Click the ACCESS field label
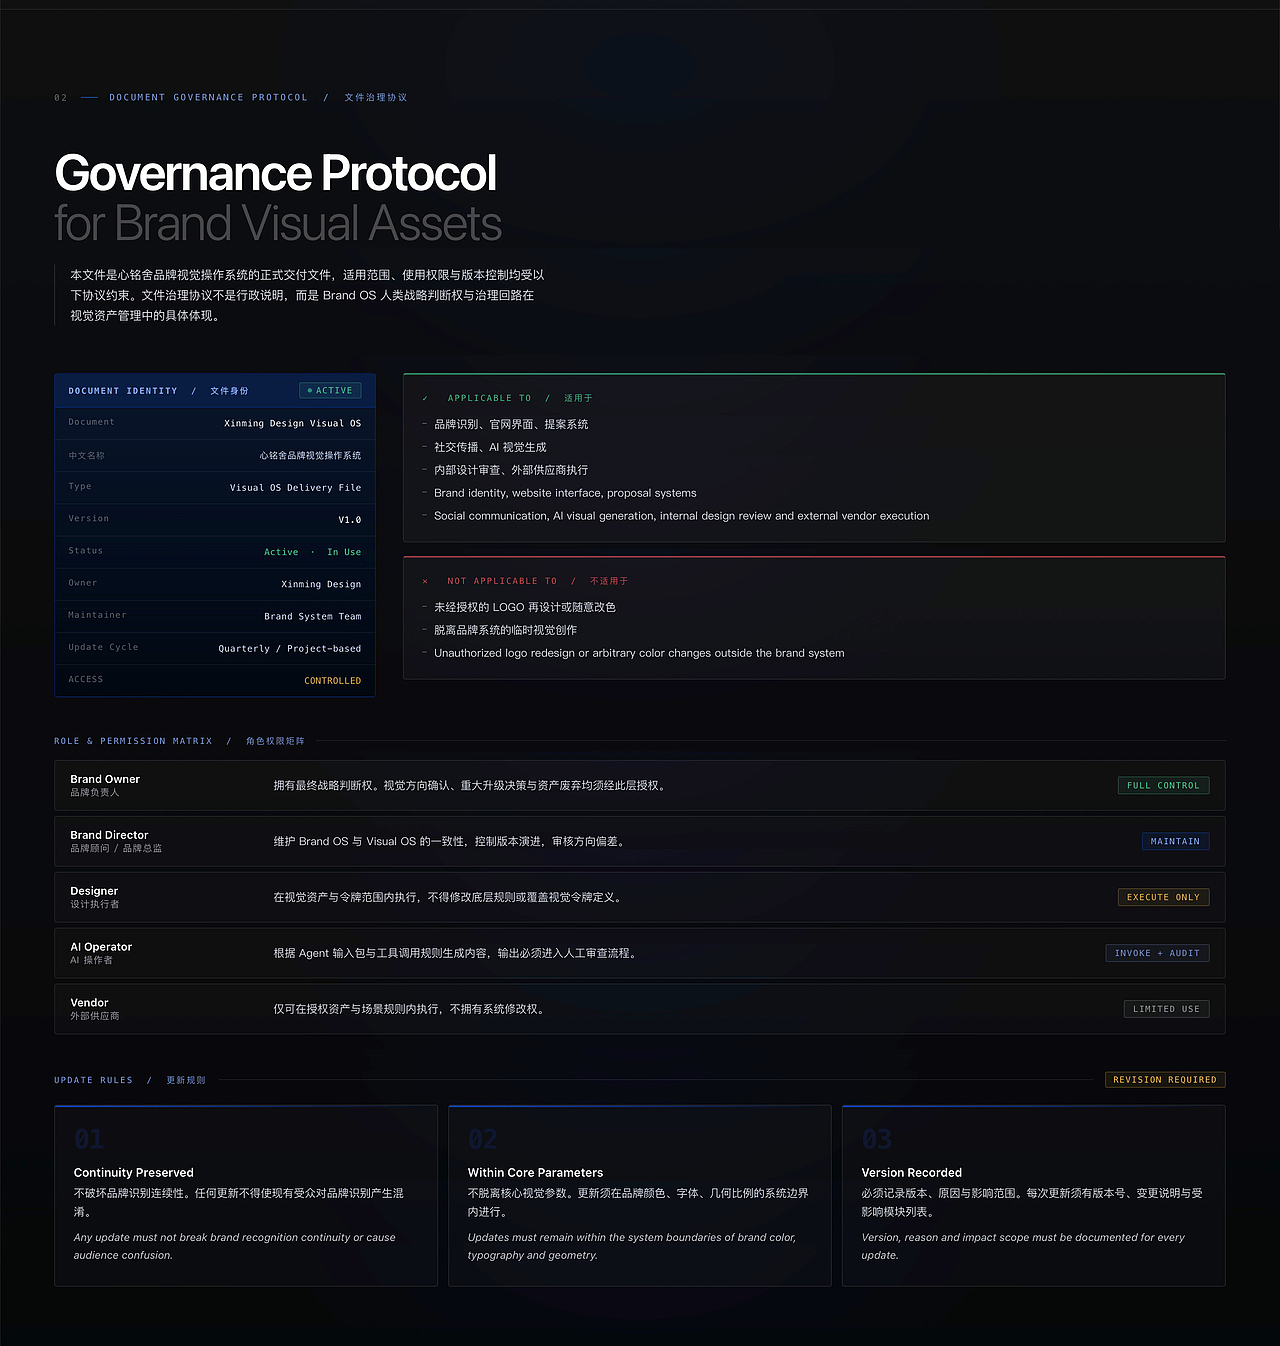The width and height of the screenshot is (1280, 1346). tap(86, 680)
